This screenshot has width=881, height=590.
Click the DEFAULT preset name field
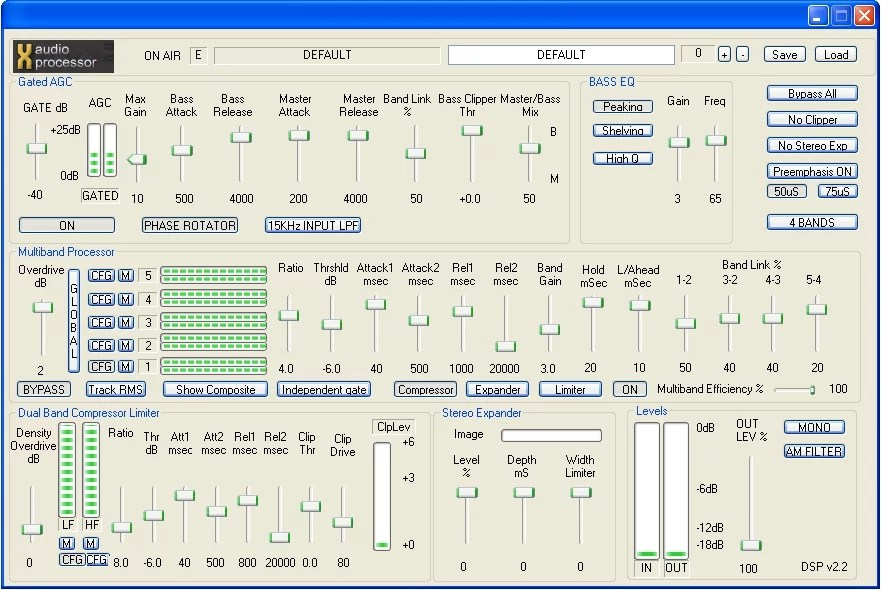[561, 55]
